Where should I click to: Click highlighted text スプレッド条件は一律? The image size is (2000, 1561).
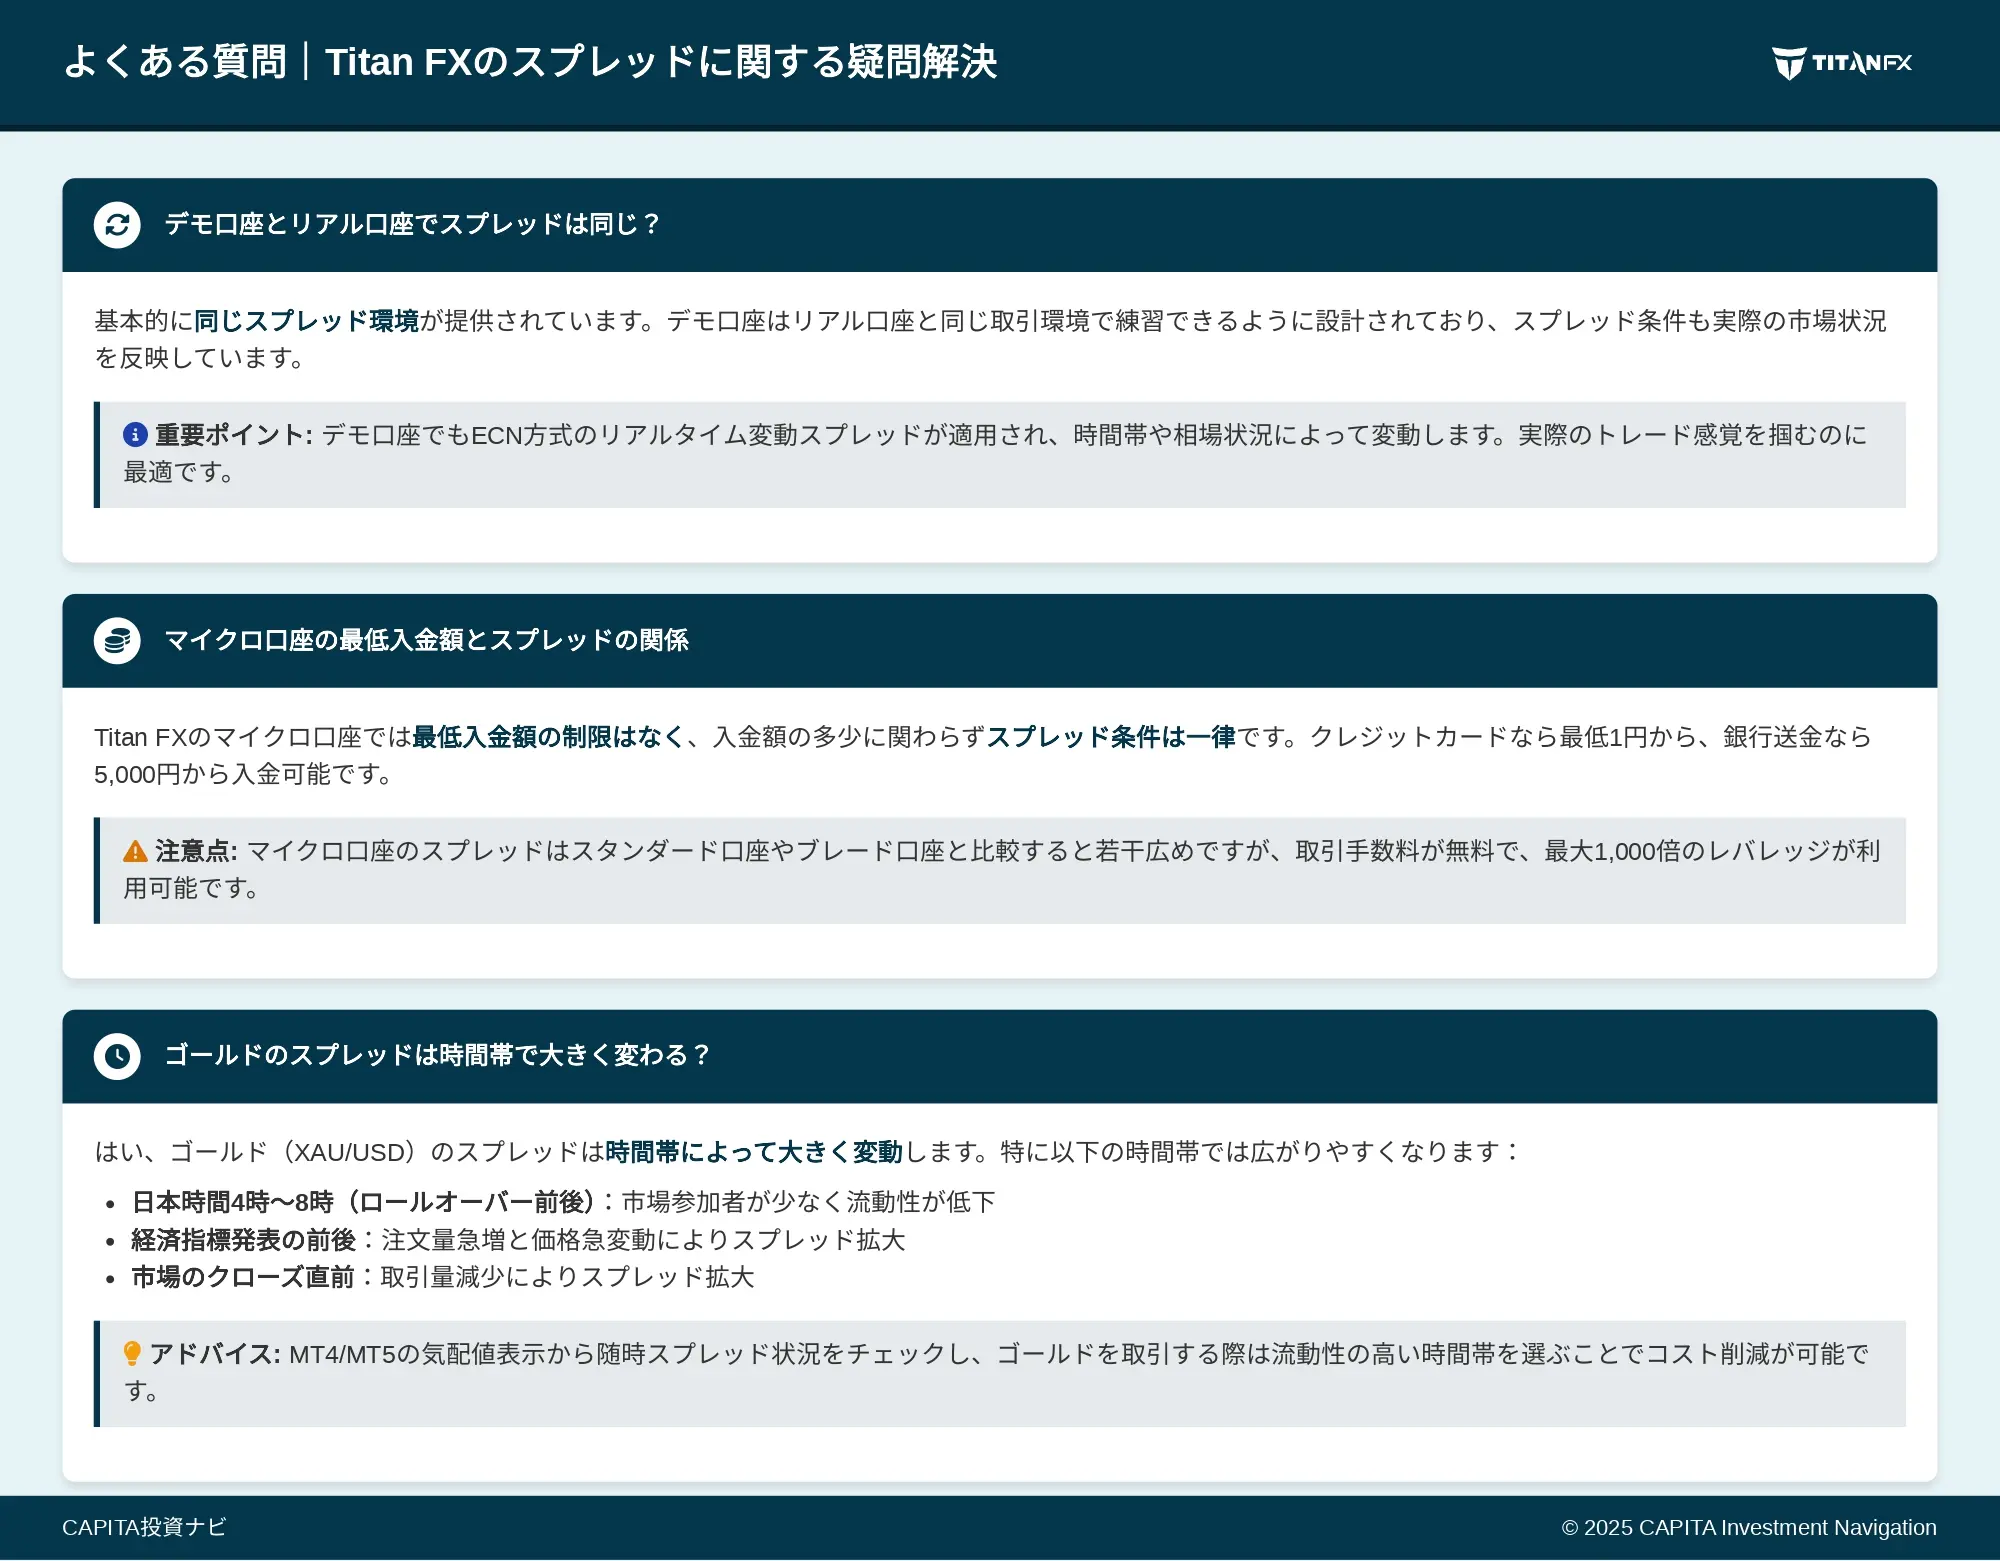[1111, 737]
